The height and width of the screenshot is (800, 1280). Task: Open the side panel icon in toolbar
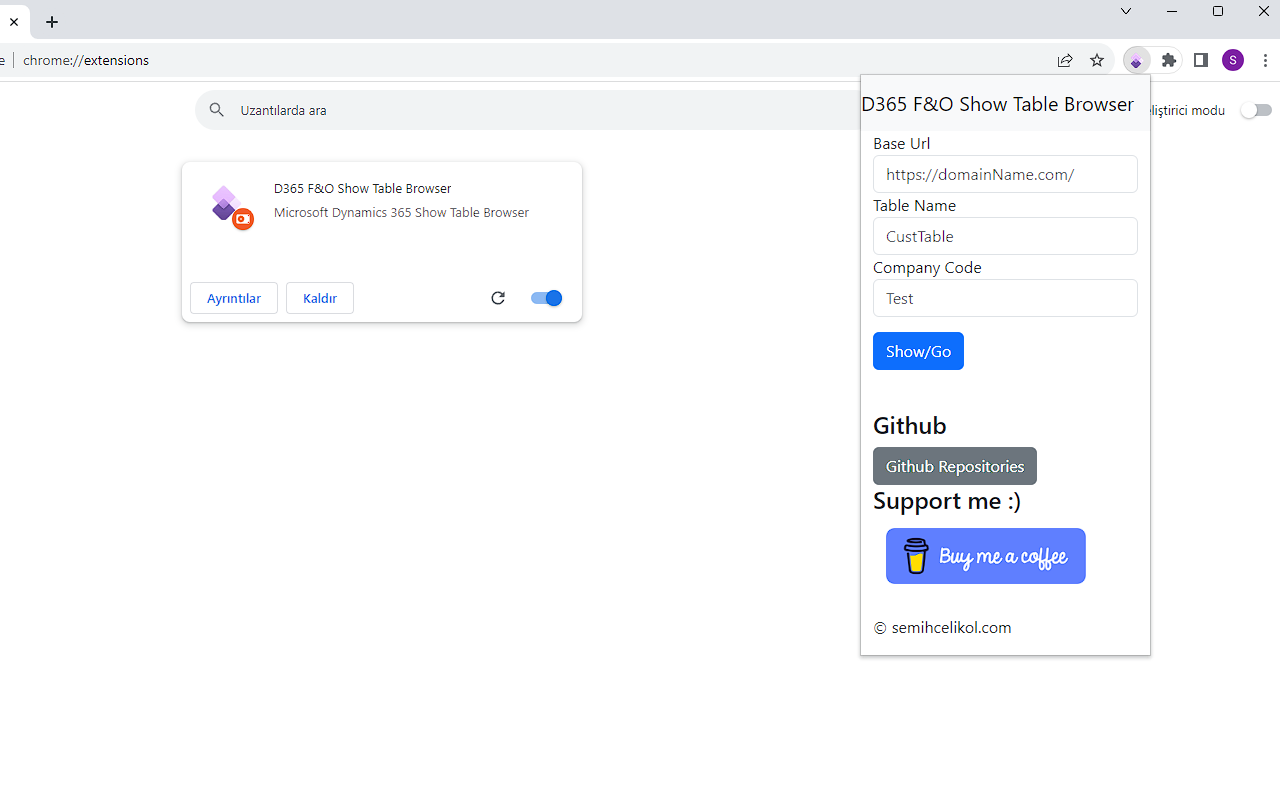tap(1200, 60)
